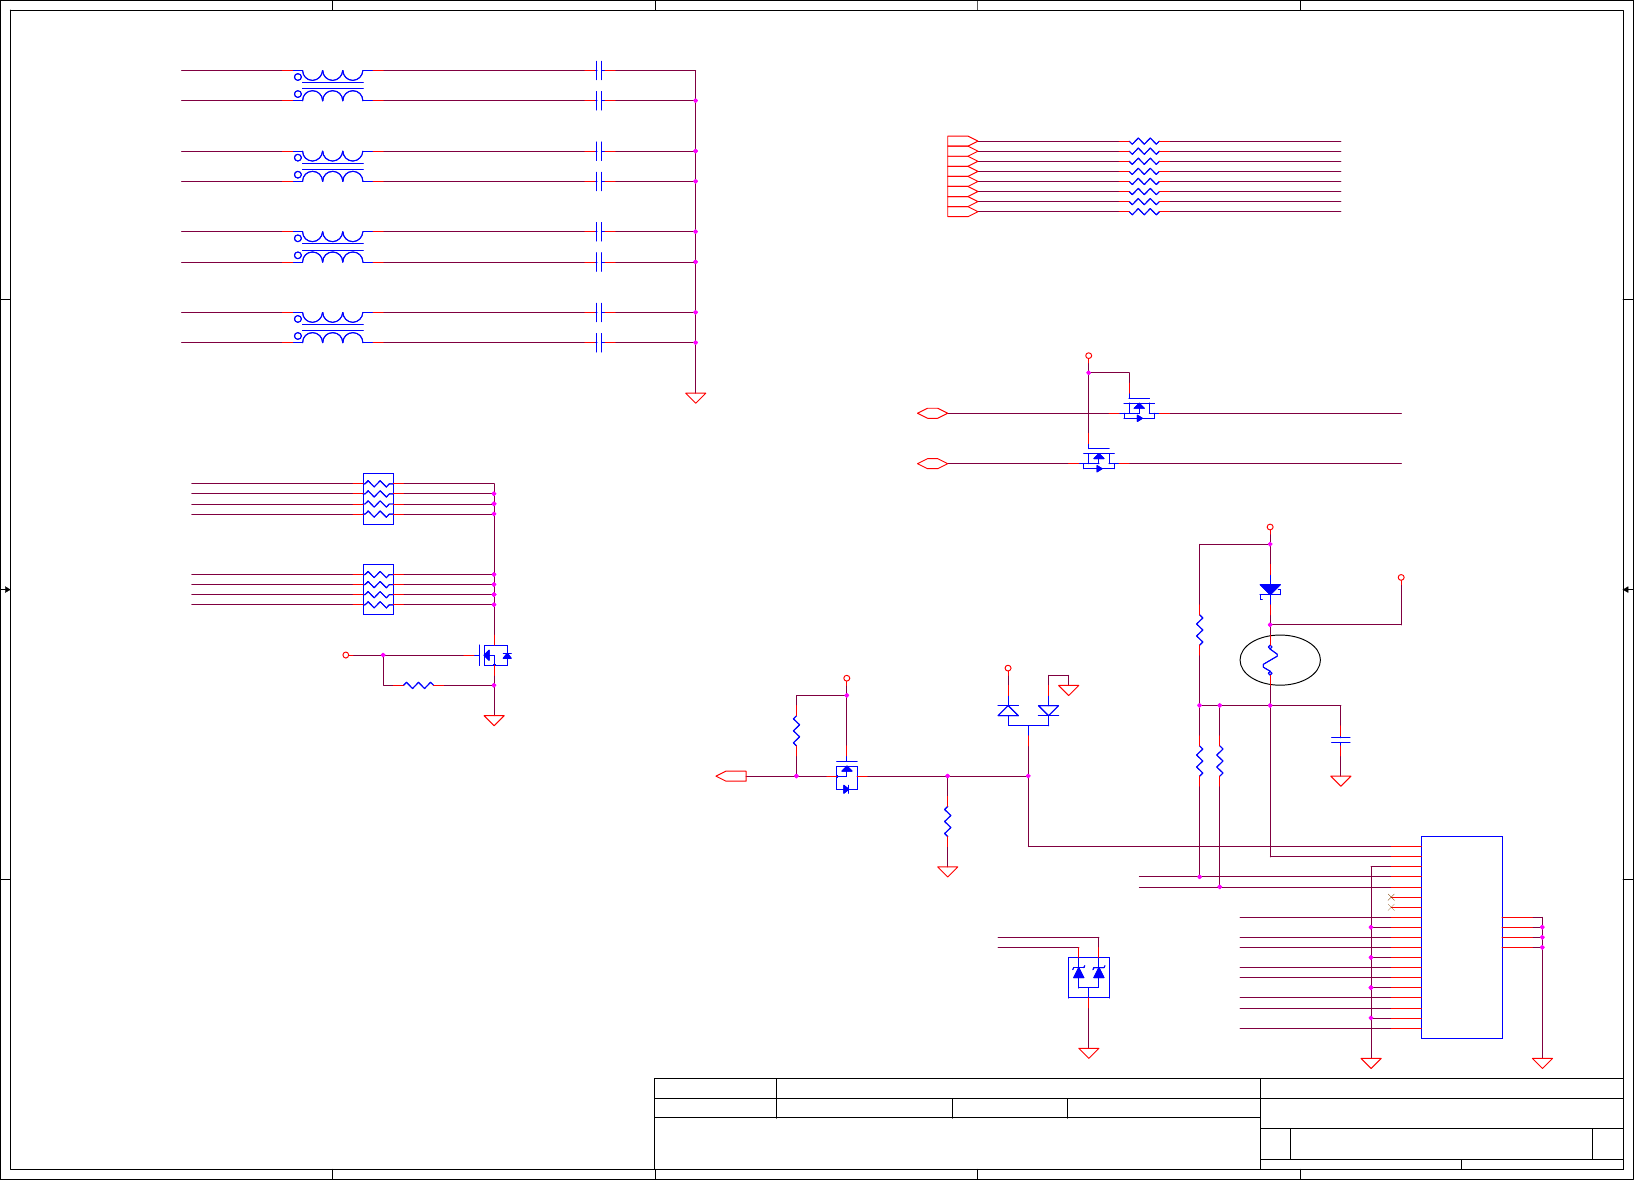Click the small ground symbol beside the clamp diodes
Screen dimensions: 1634x1180
click(x=1069, y=690)
